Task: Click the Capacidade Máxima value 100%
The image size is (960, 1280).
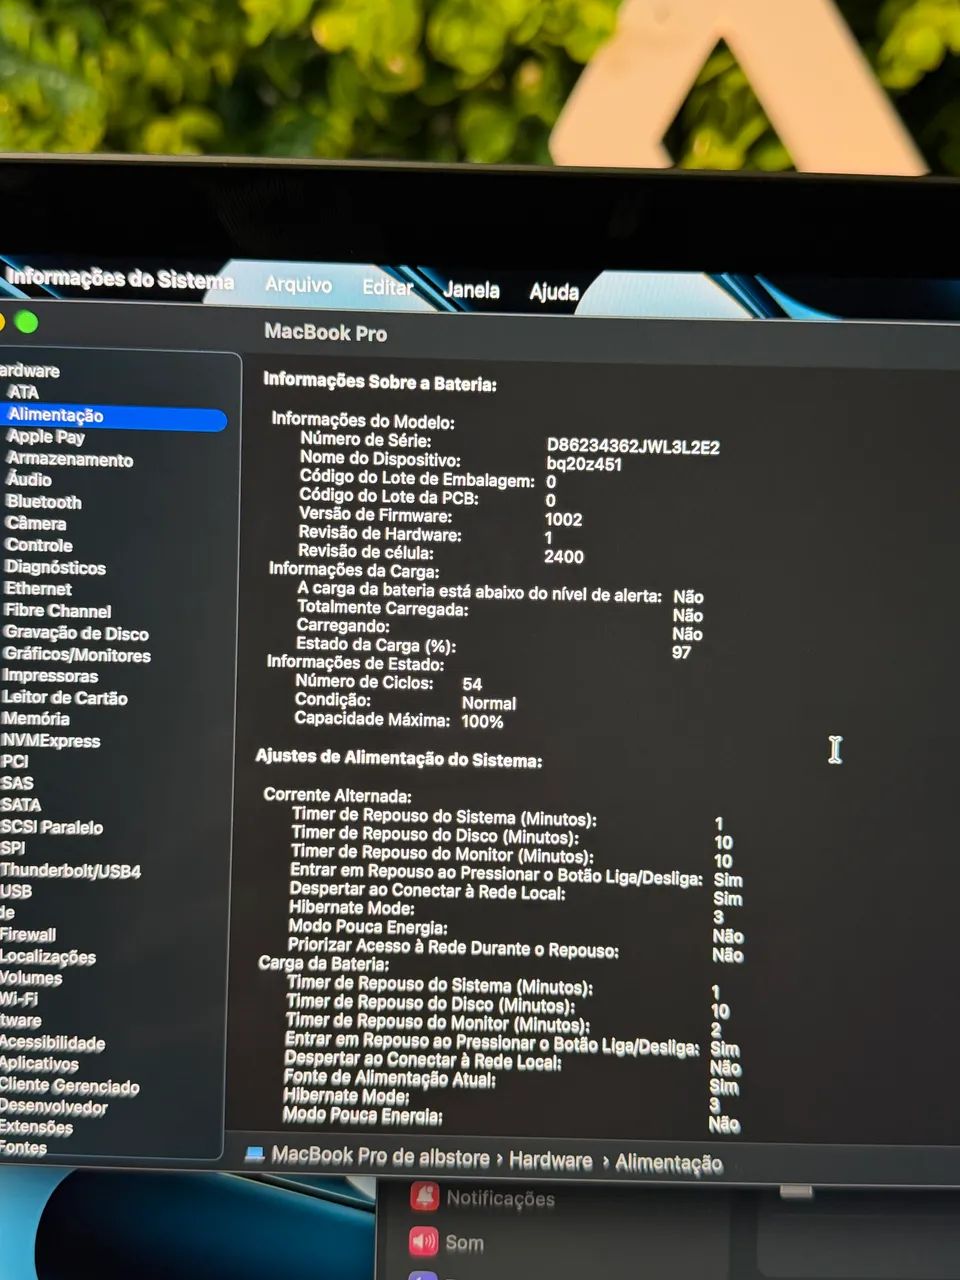Action: (x=482, y=721)
